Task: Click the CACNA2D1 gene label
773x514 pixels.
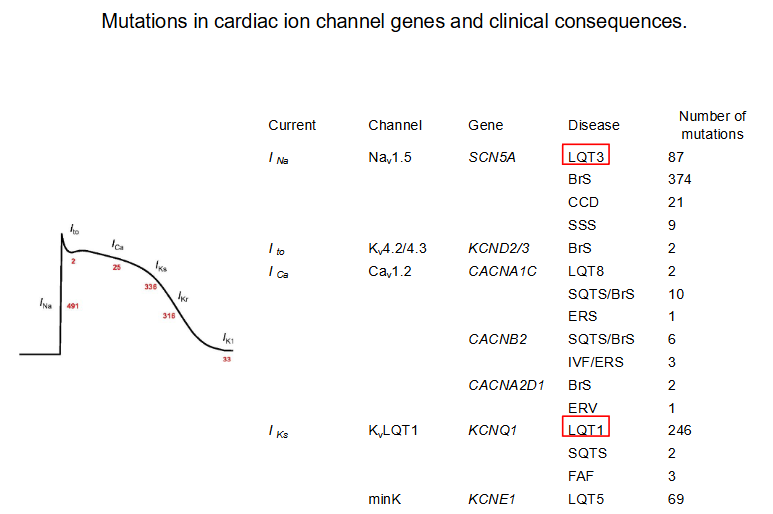Action: [505, 385]
